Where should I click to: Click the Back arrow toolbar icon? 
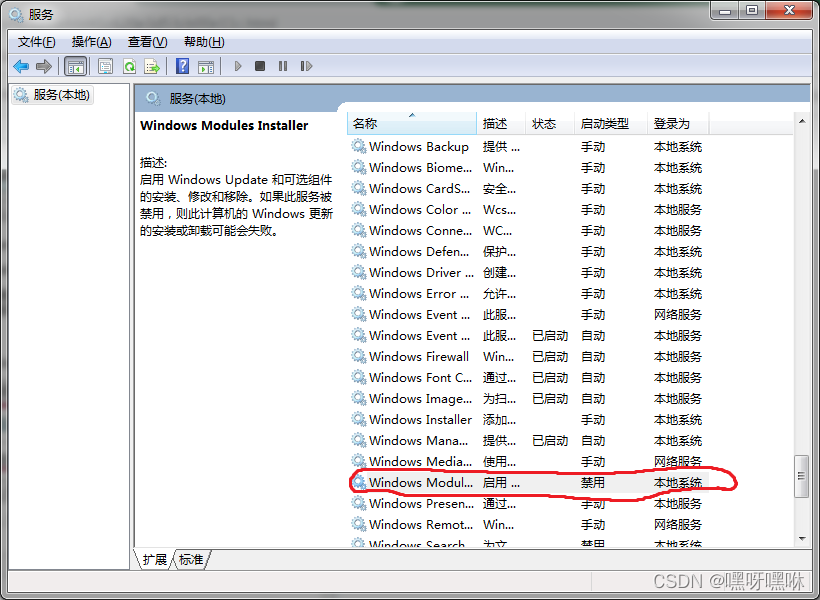tap(21, 66)
